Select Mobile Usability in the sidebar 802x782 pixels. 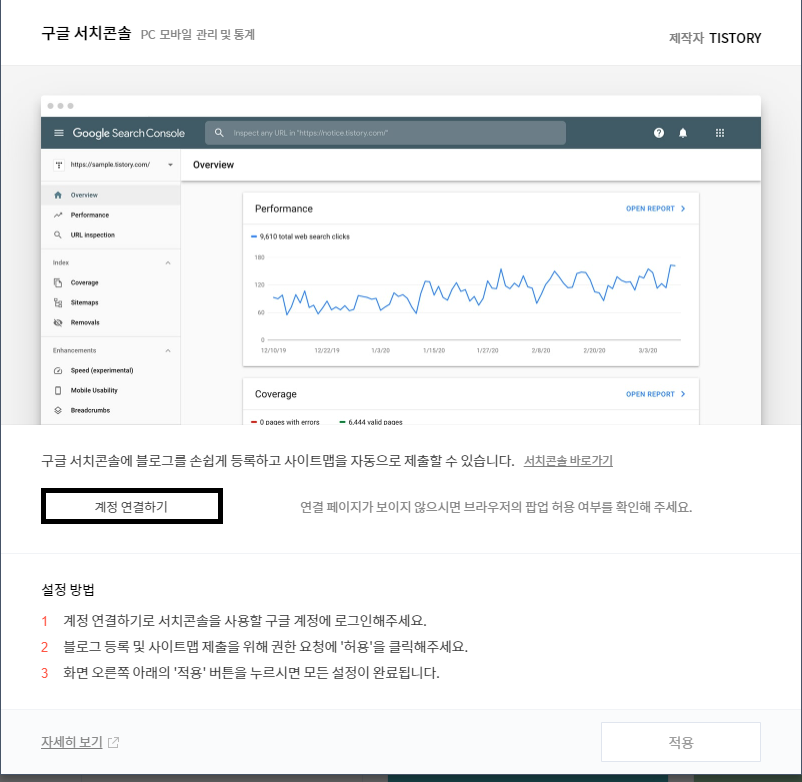(110, 390)
